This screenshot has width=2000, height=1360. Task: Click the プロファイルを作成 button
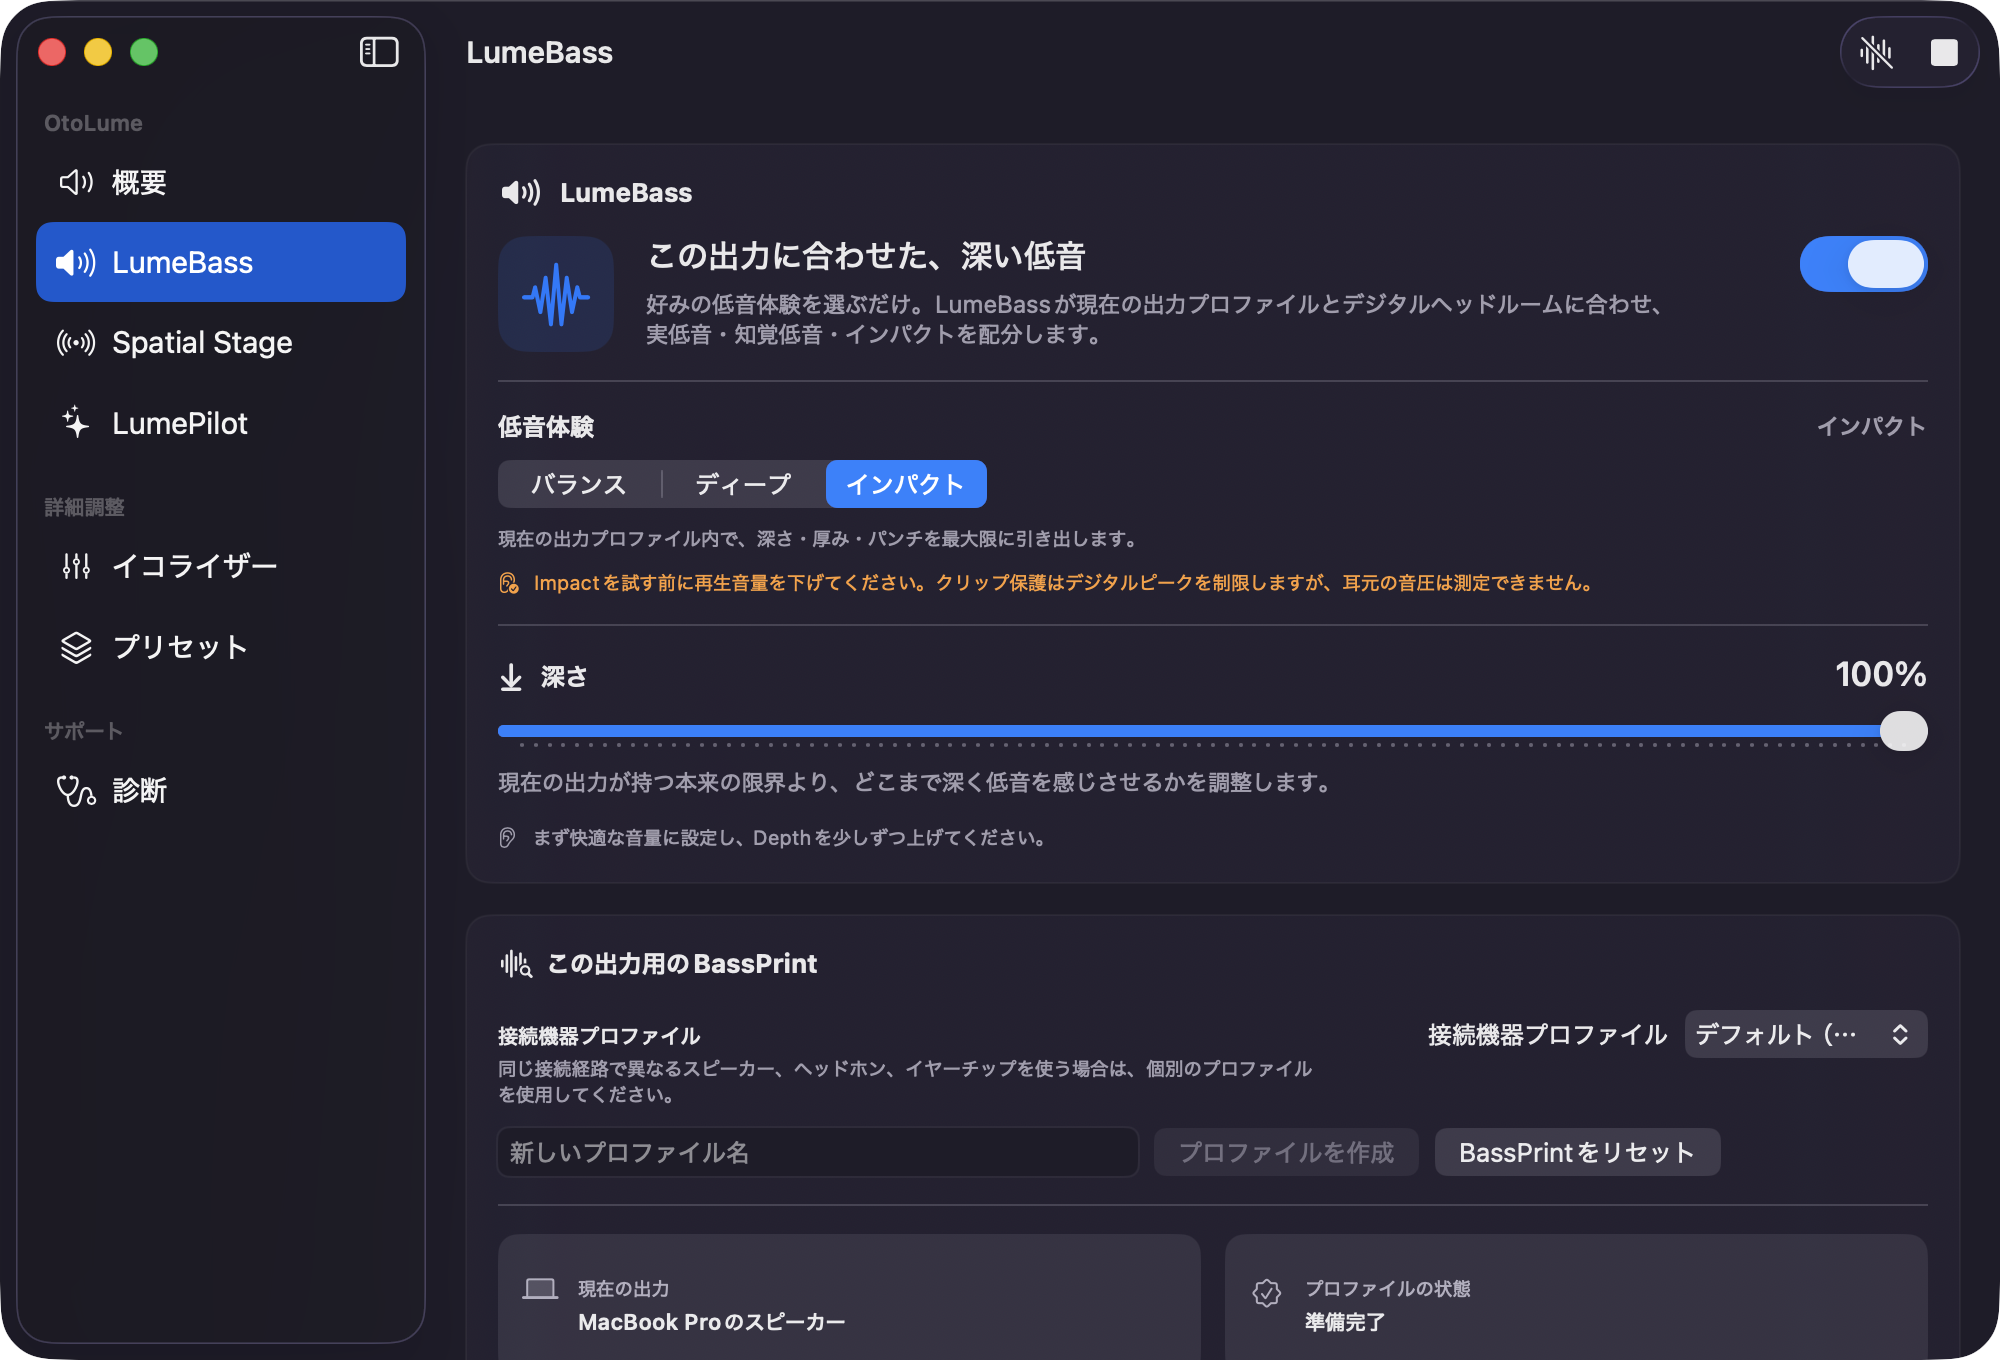pyautogui.click(x=1286, y=1152)
